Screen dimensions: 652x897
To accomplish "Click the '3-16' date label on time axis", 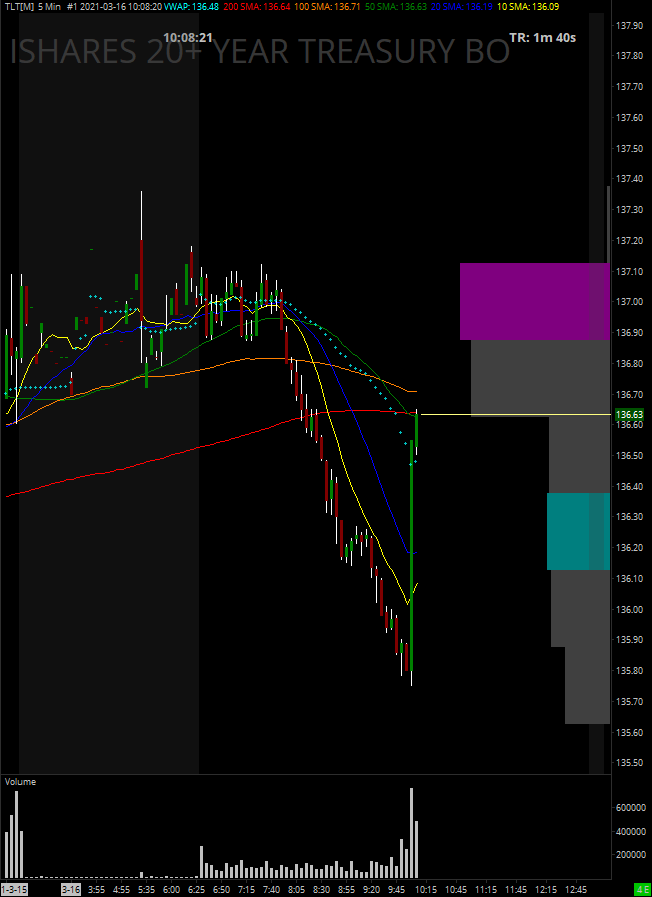I will (x=70, y=890).
